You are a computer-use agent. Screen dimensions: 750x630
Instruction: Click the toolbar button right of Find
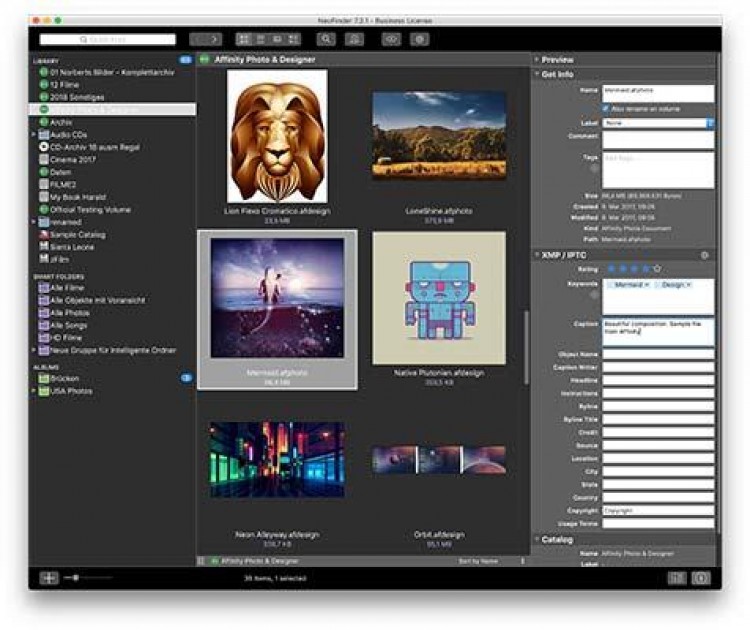(x=354, y=39)
